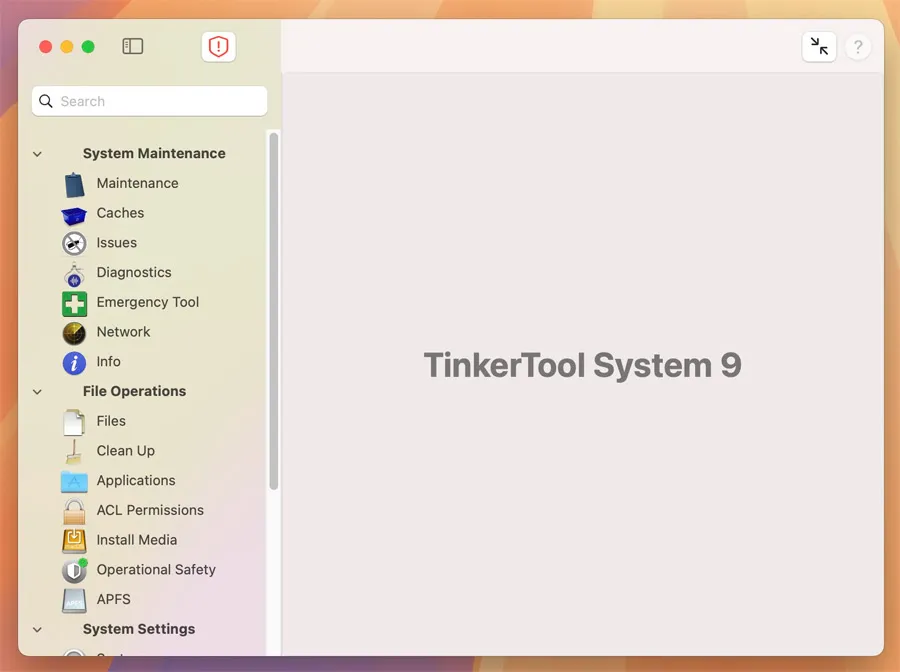Viewport: 900px width, 672px height.
Task: Toggle the sidebar visibility button
Action: point(133,46)
